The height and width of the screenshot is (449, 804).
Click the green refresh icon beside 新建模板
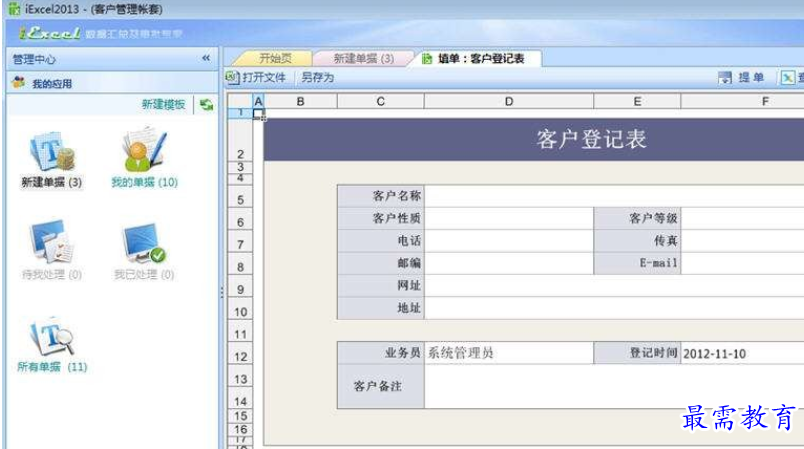tap(206, 105)
